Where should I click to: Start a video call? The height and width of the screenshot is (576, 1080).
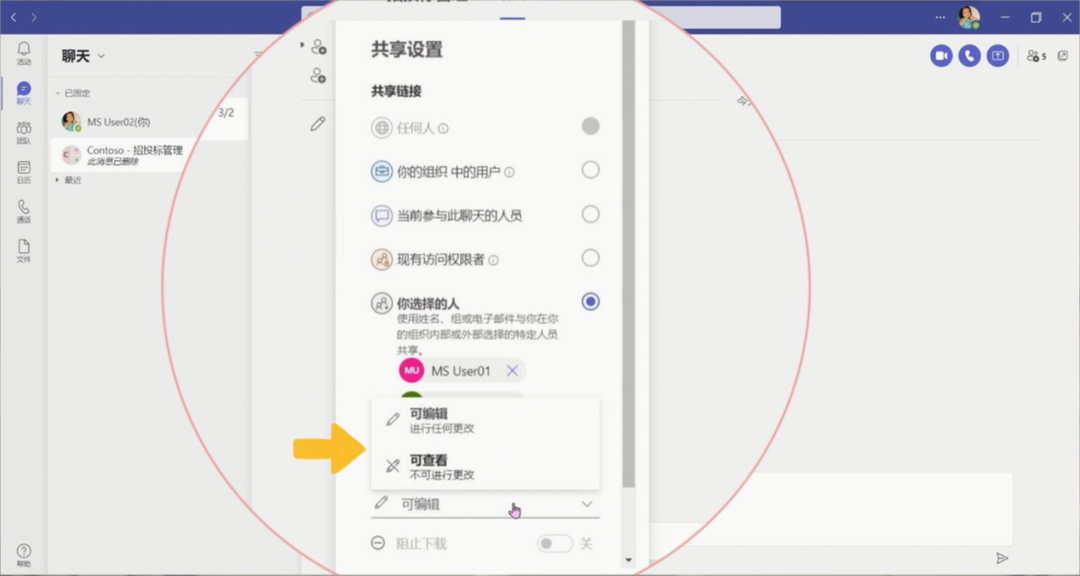click(x=941, y=56)
